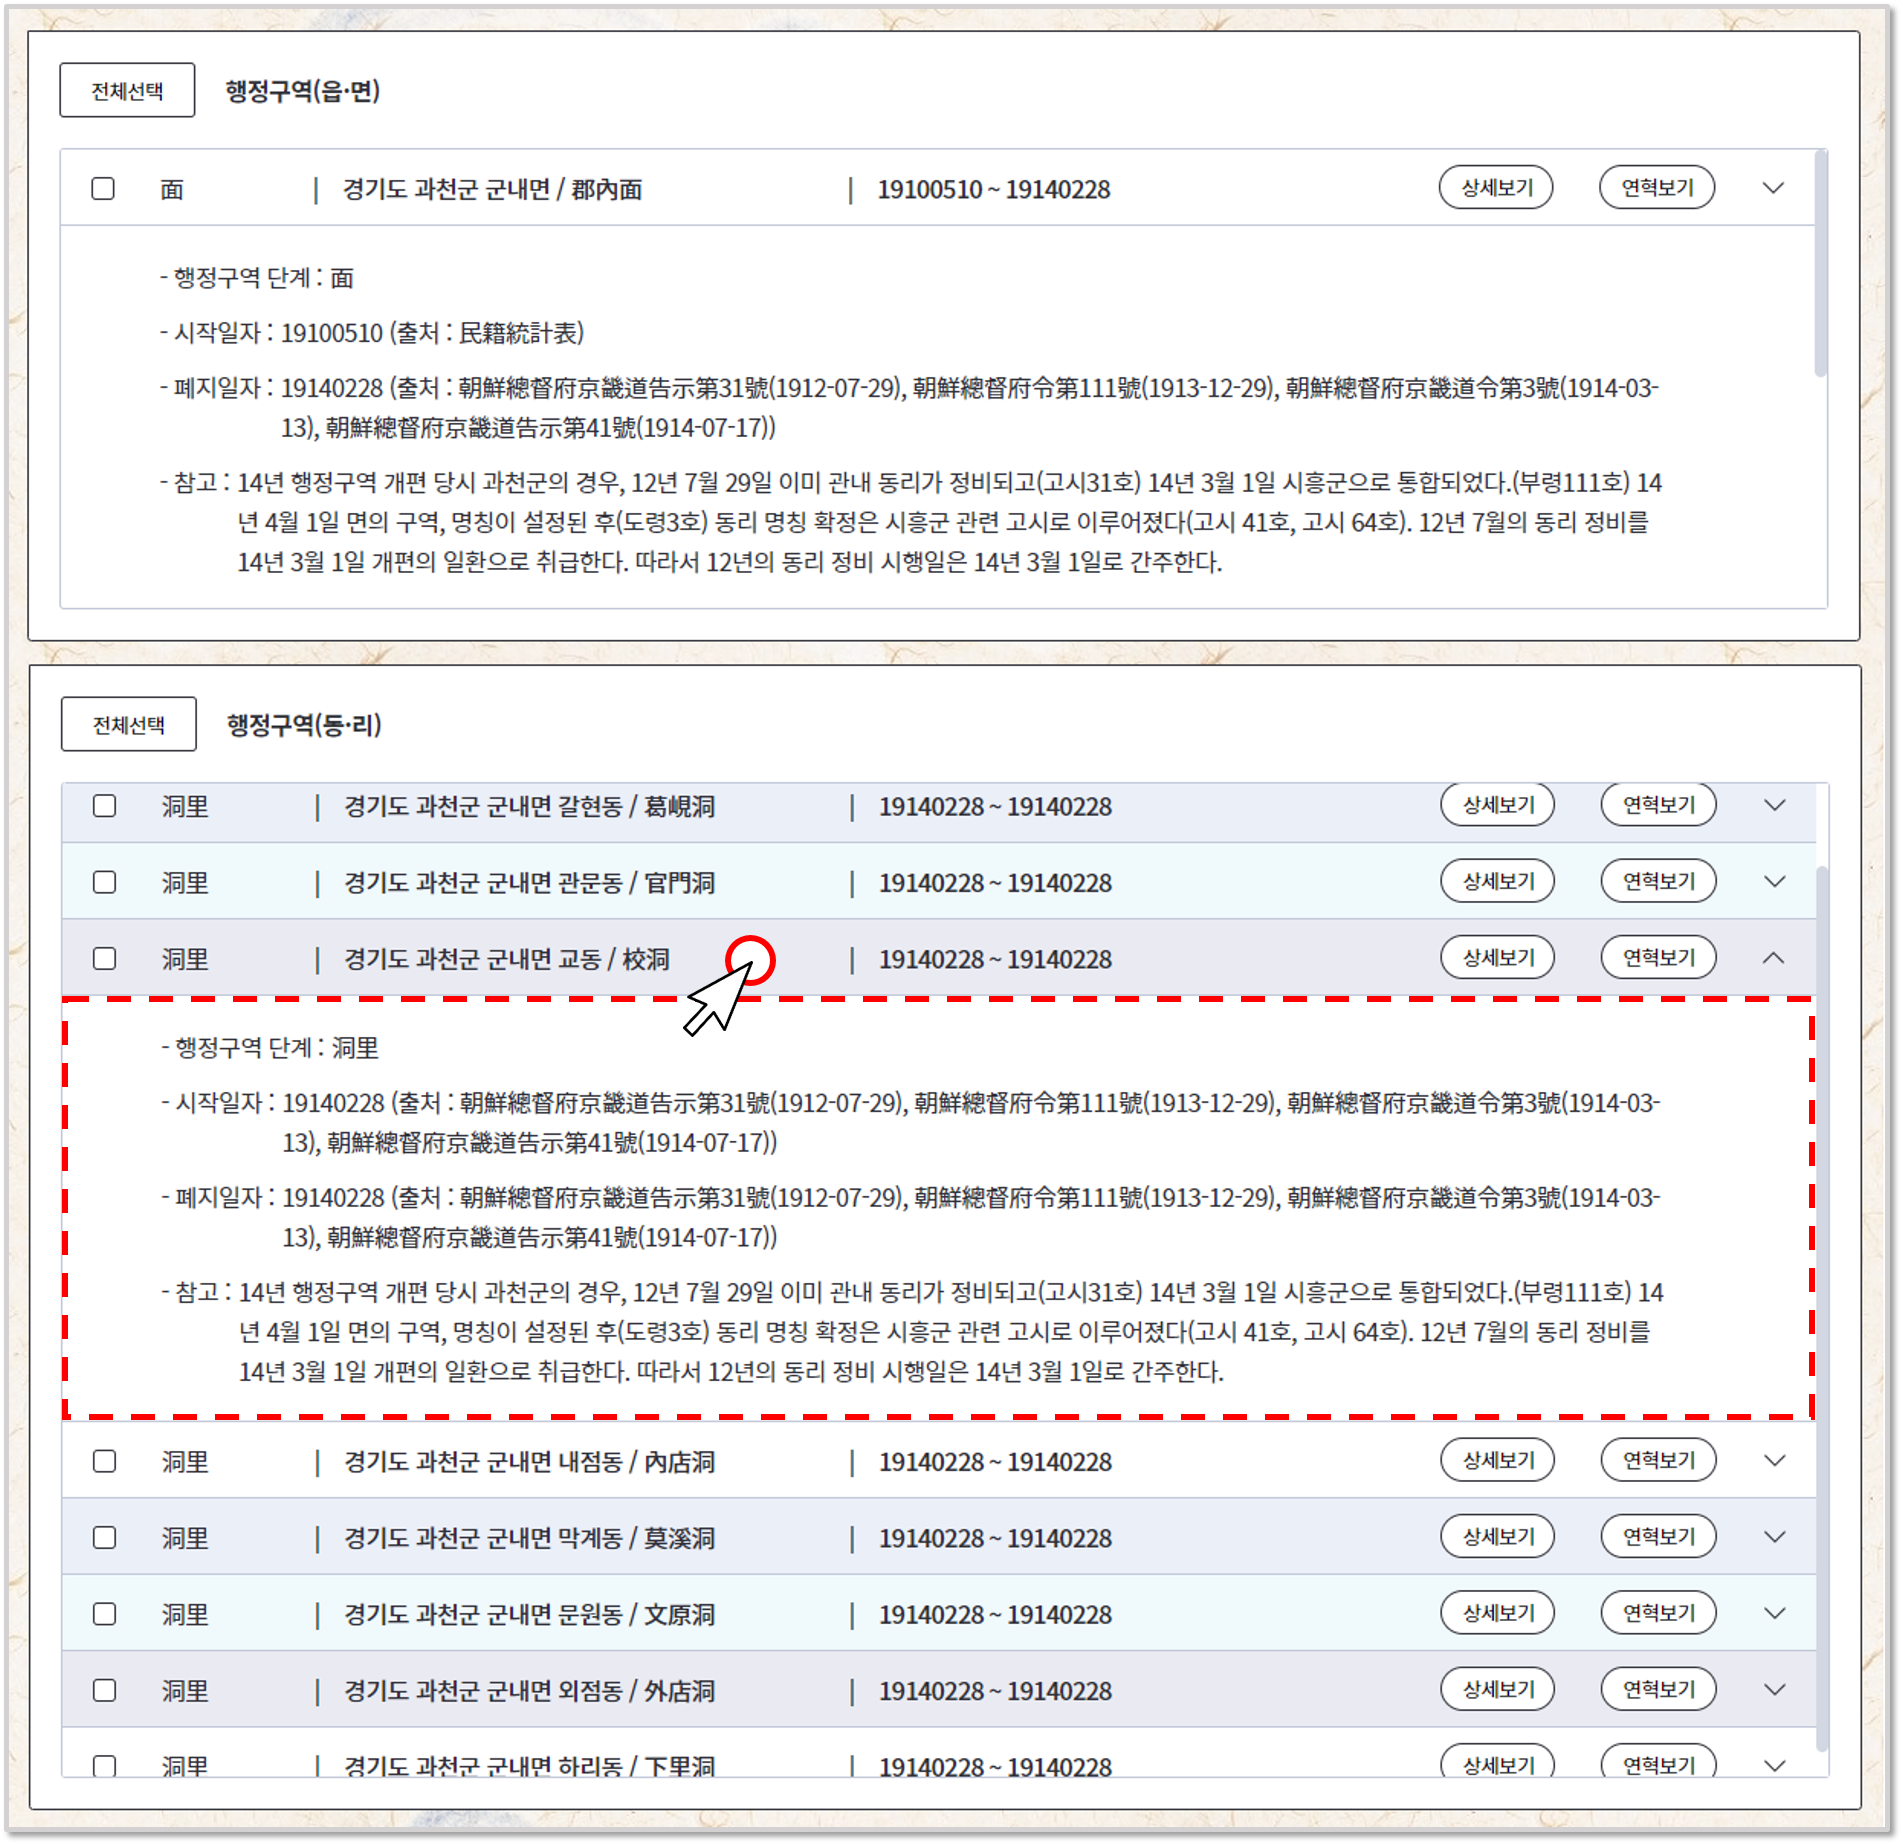
Task: Open 상세보기 for 막계동 row
Action: pos(1497,1537)
